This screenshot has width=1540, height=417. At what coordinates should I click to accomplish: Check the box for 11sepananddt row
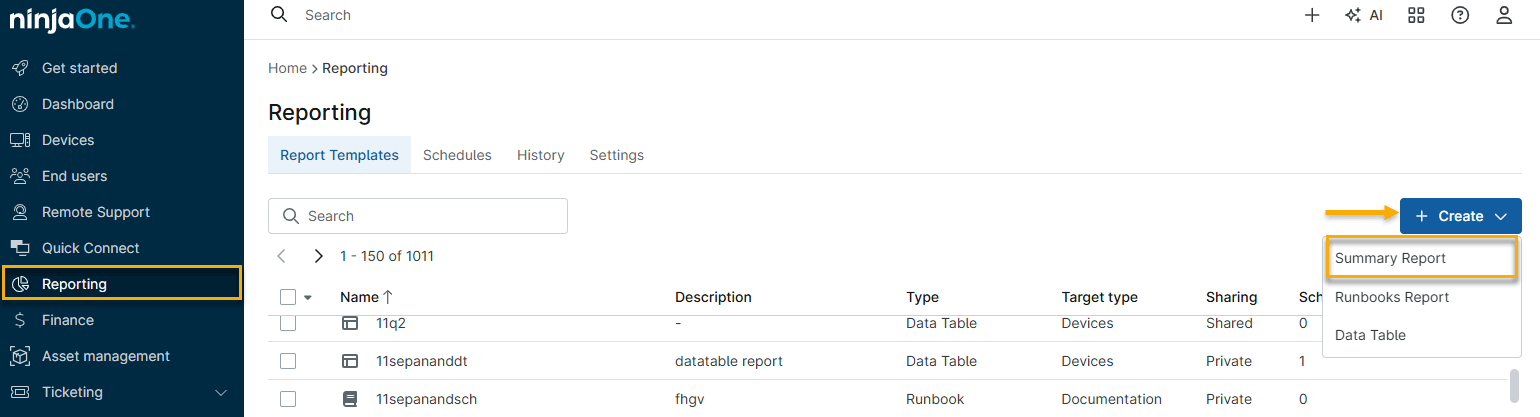(288, 361)
